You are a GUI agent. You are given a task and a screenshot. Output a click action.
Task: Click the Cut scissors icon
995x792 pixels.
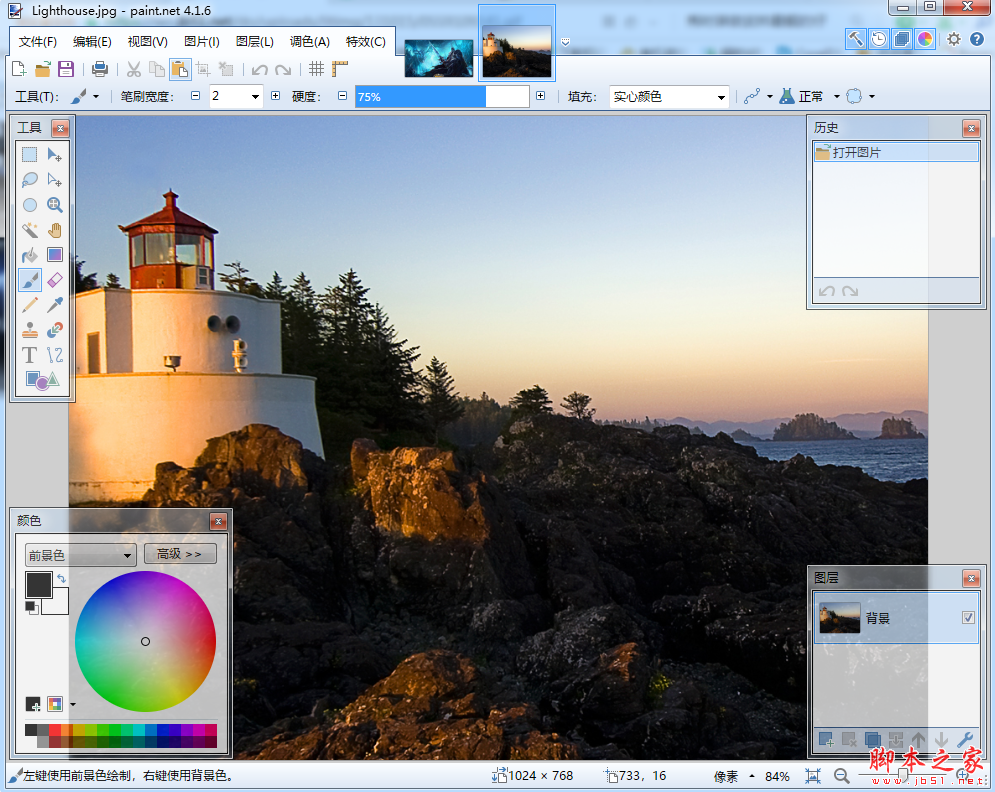134,69
